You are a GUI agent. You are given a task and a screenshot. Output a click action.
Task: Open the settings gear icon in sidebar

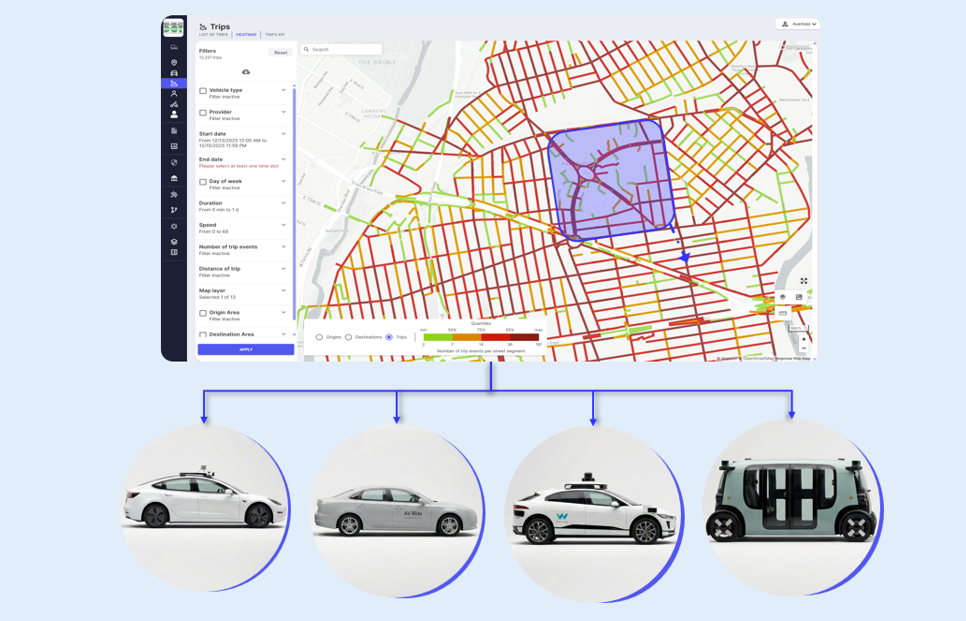(x=174, y=227)
